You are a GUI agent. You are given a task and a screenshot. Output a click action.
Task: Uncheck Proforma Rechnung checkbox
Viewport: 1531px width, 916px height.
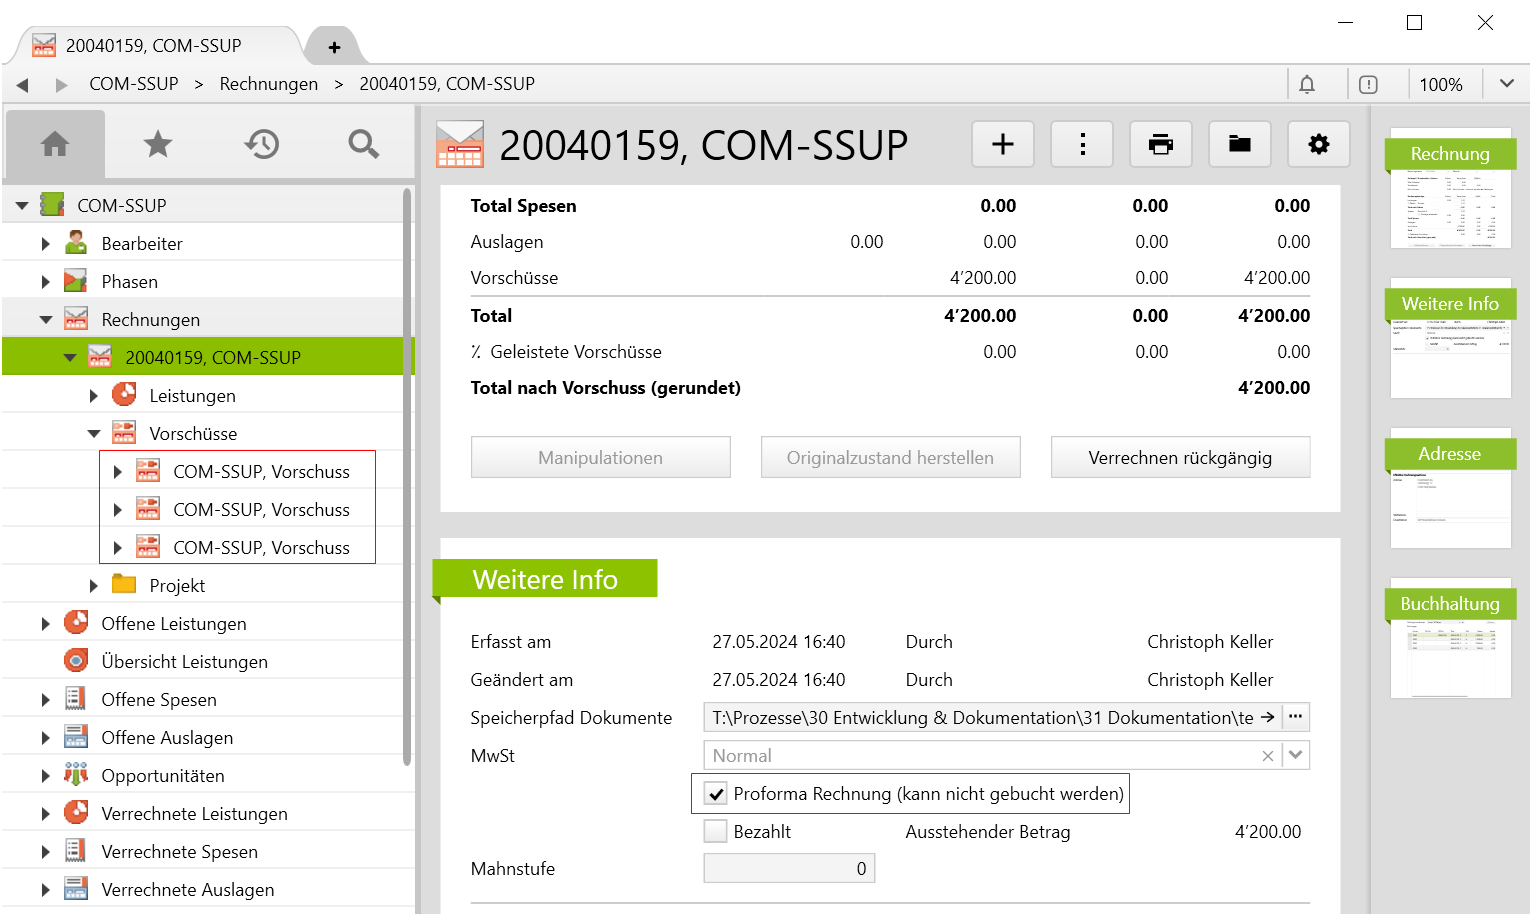[x=716, y=794]
